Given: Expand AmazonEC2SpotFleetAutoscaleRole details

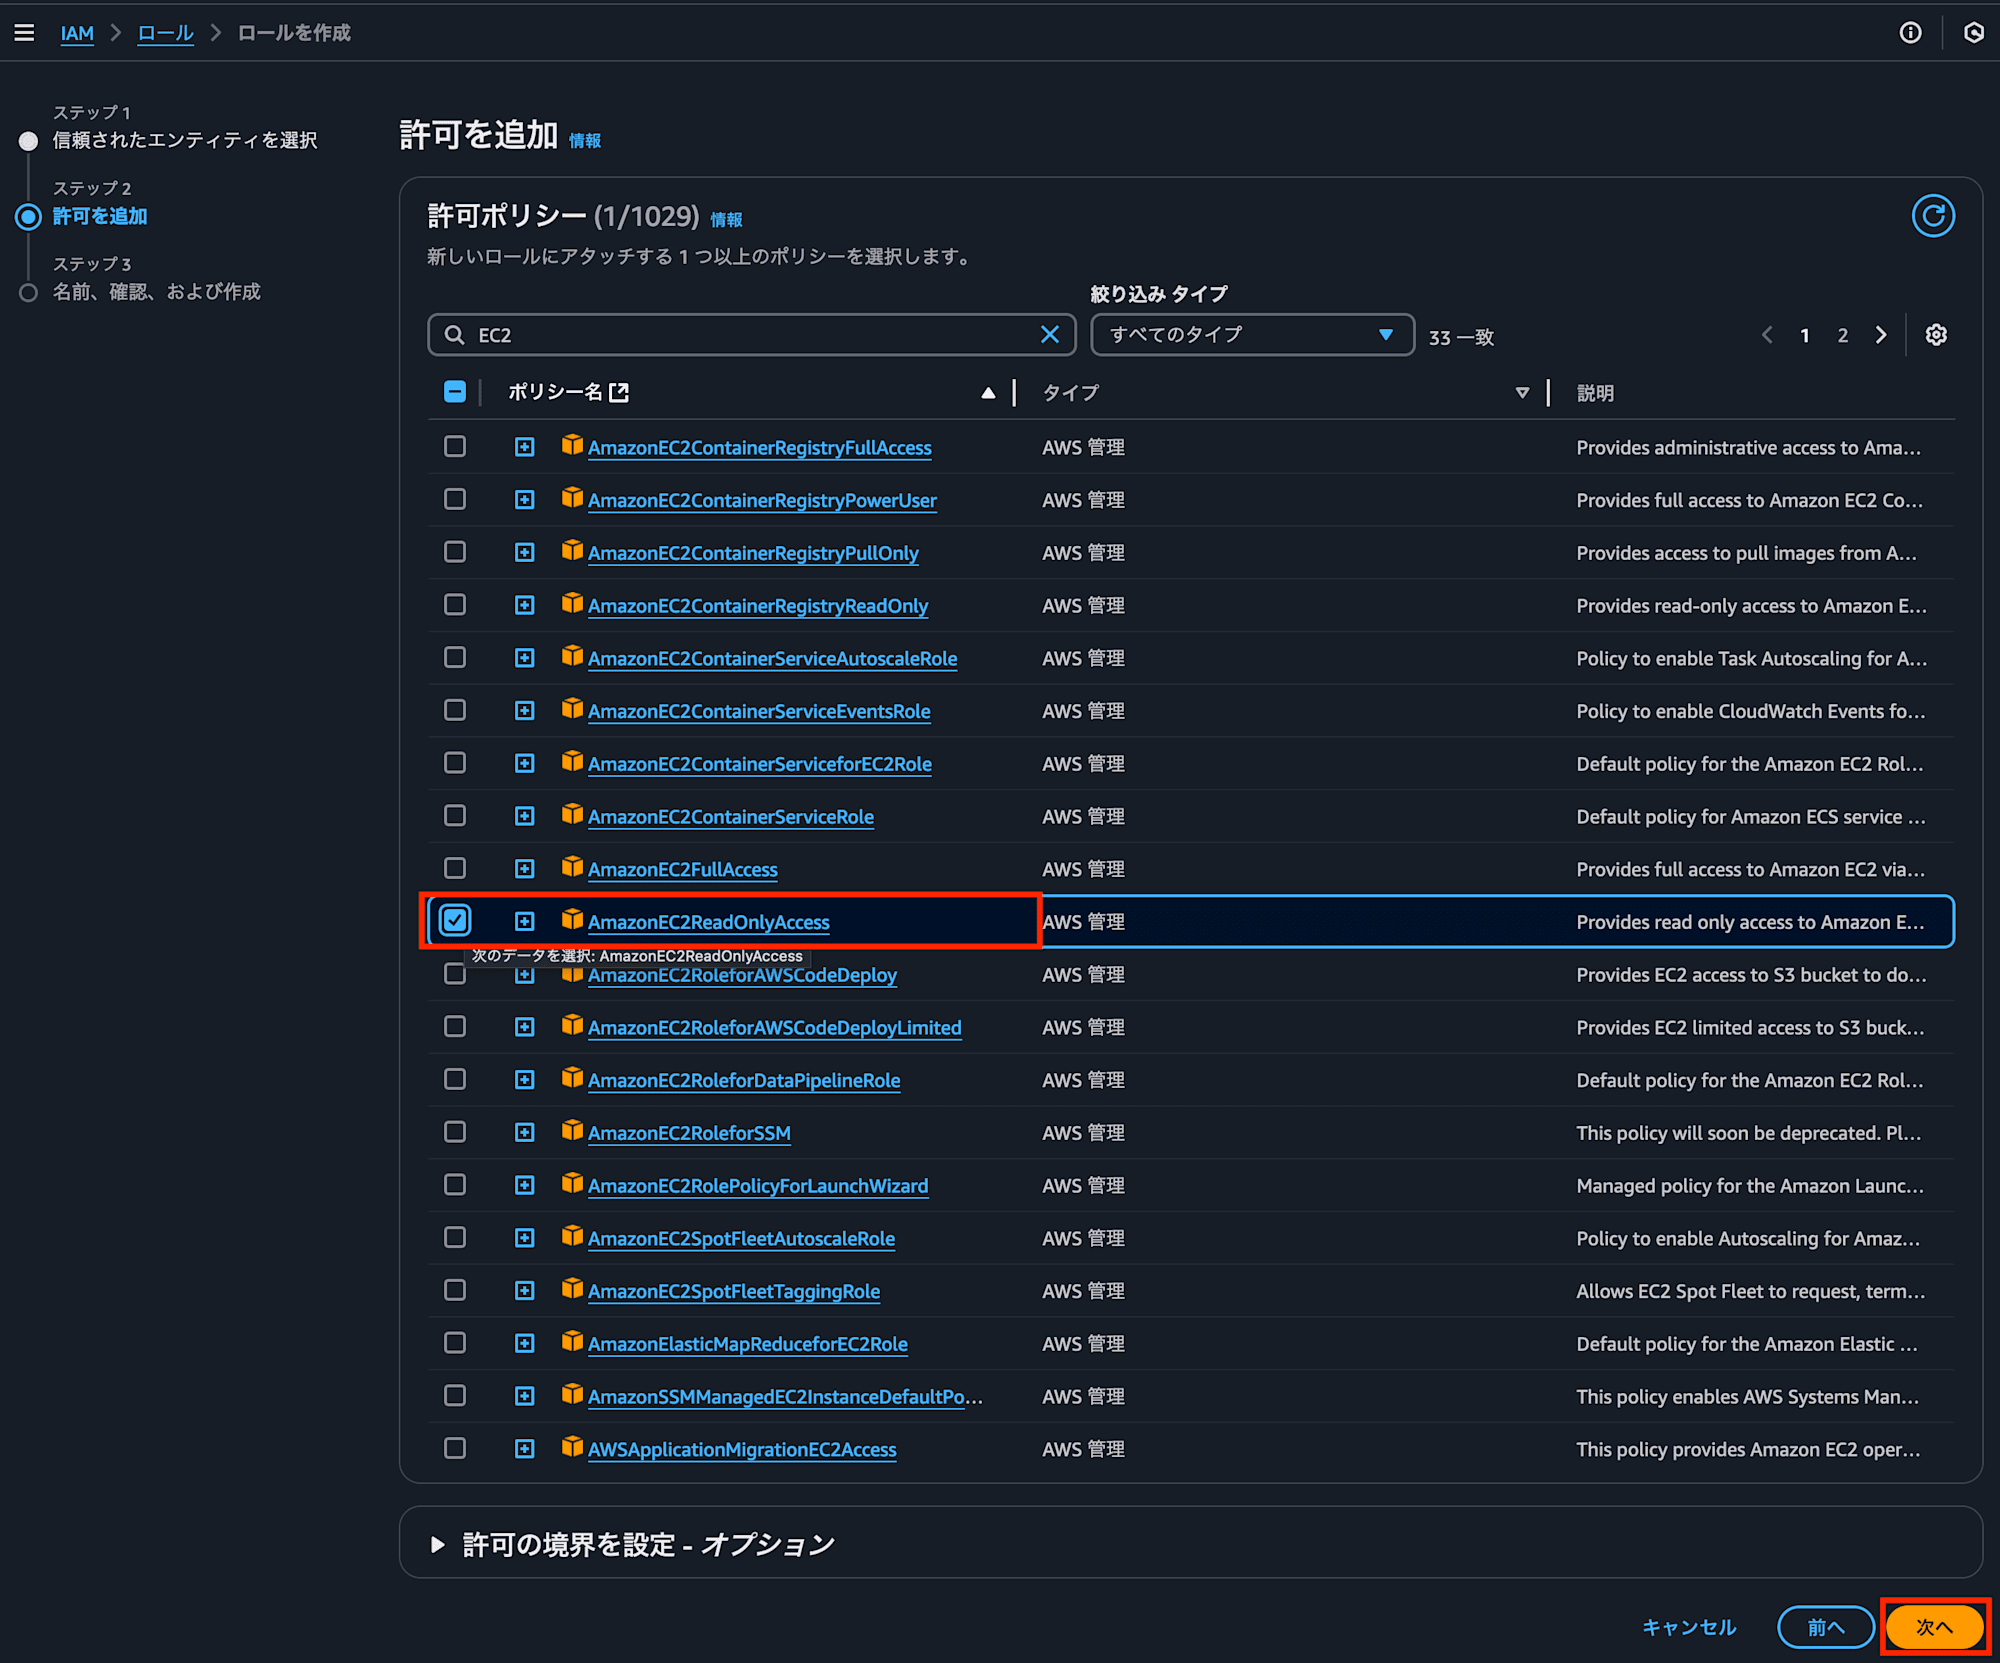Looking at the screenshot, I should (x=524, y=1238).
